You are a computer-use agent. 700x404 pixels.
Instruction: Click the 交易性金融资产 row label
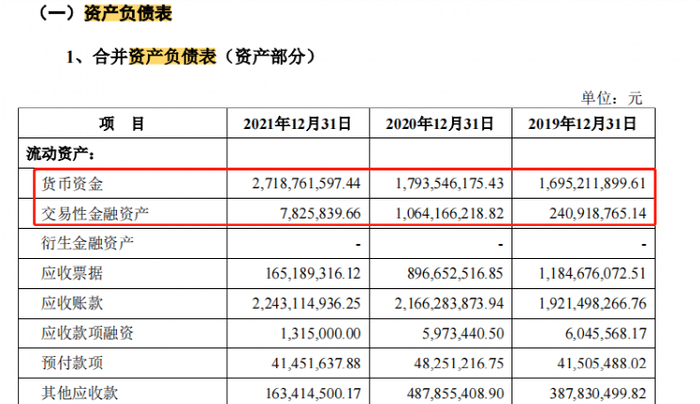(95, 214)
